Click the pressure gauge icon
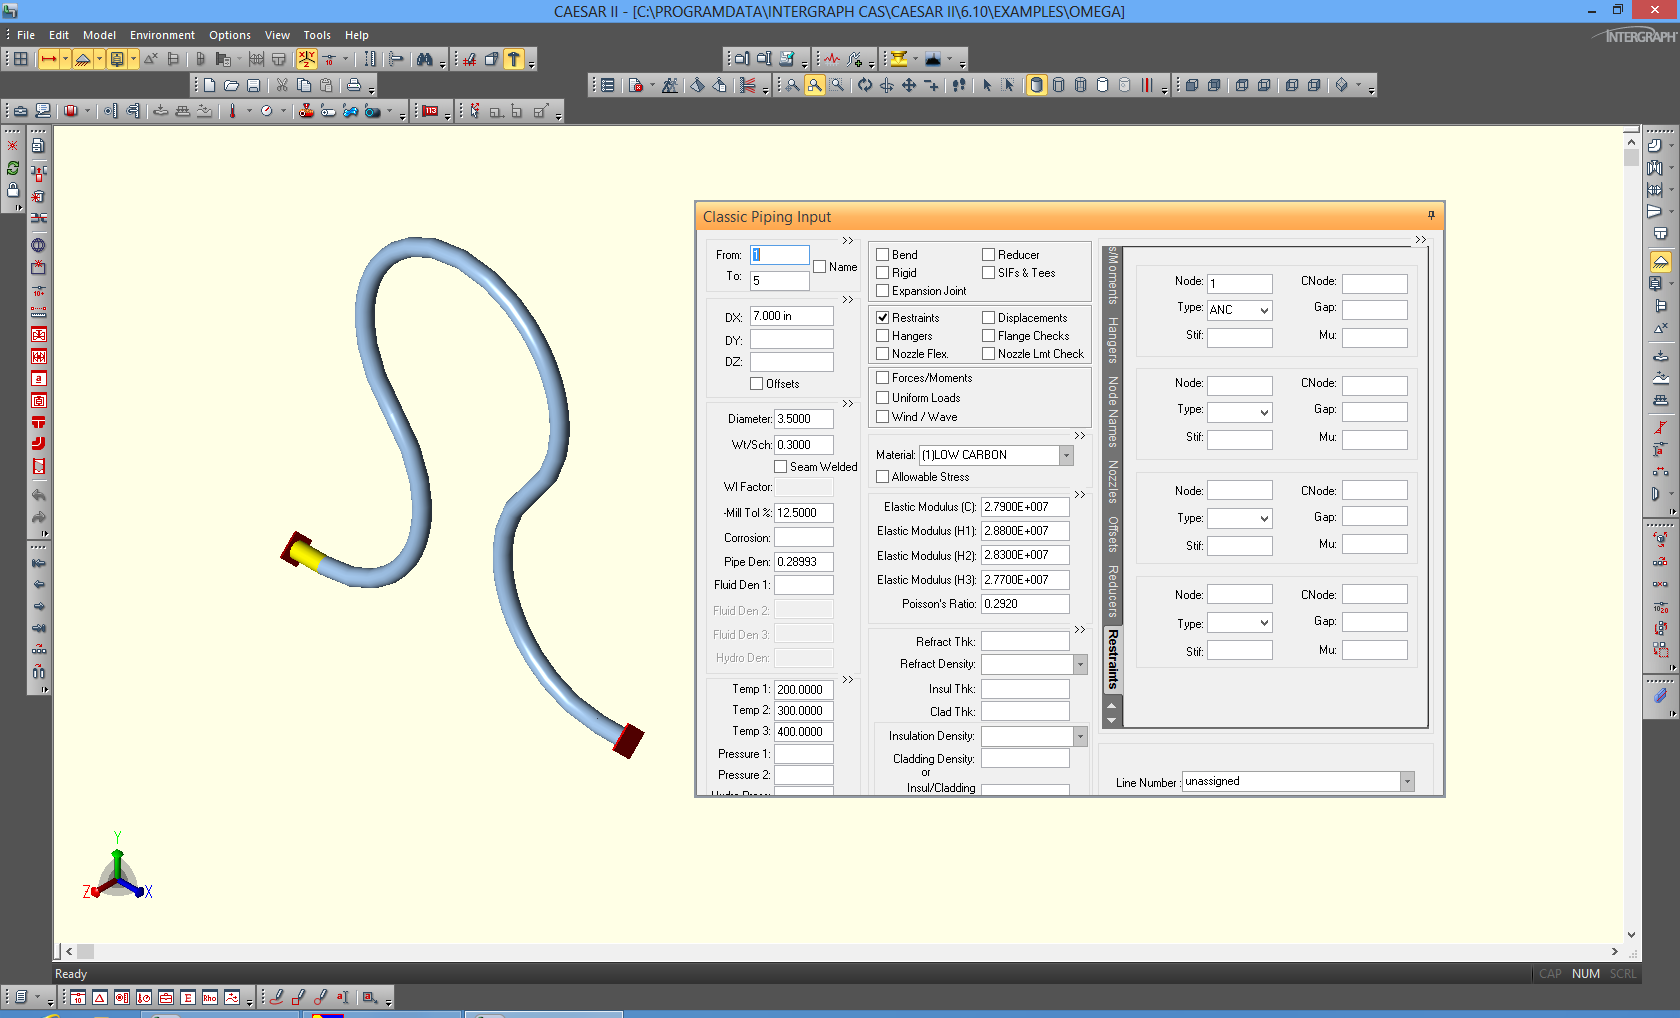Viewport: 1680px width, 1018px height. pos(267,112)
